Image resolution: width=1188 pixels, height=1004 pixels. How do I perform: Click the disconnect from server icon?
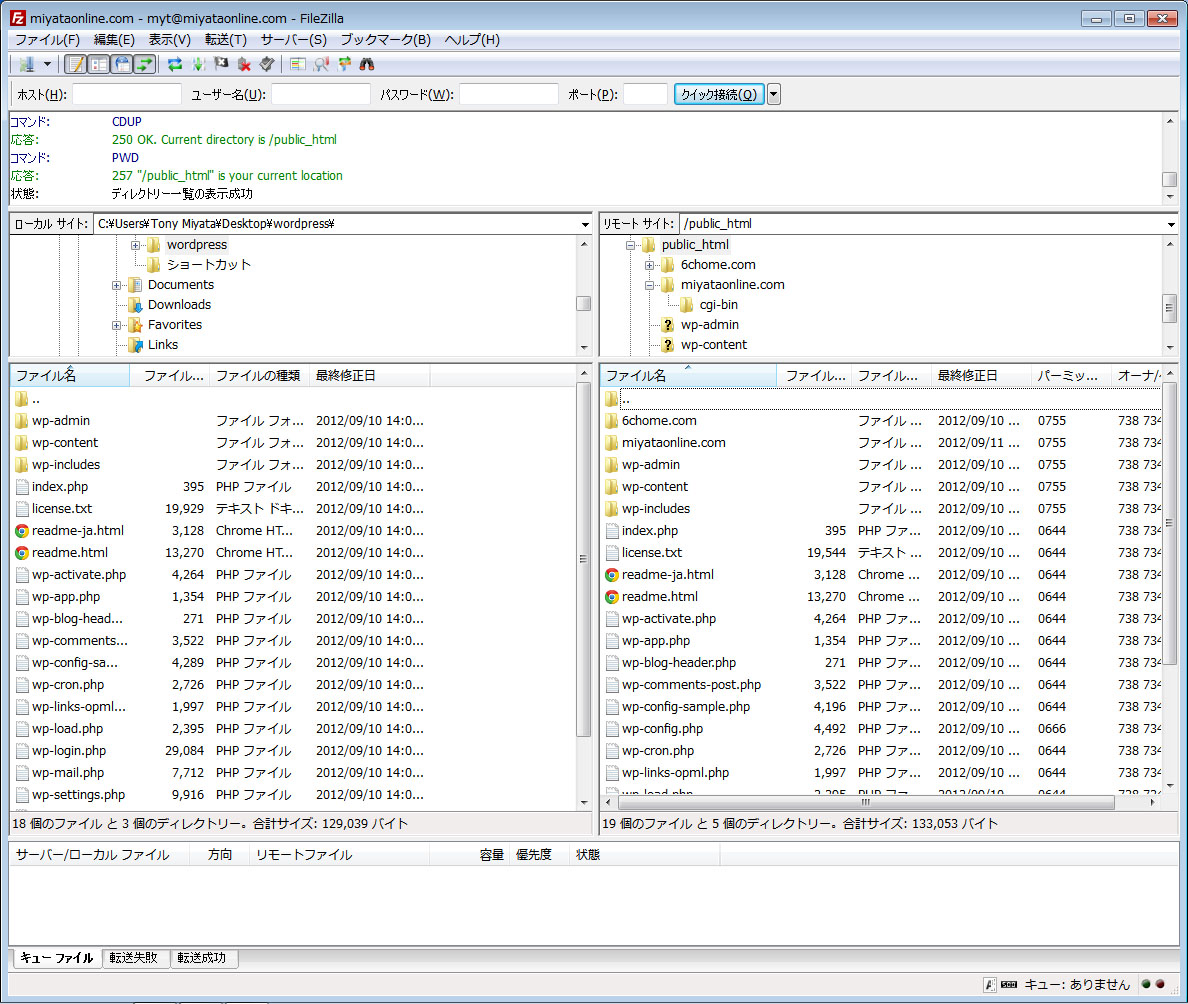pos(243,64)
